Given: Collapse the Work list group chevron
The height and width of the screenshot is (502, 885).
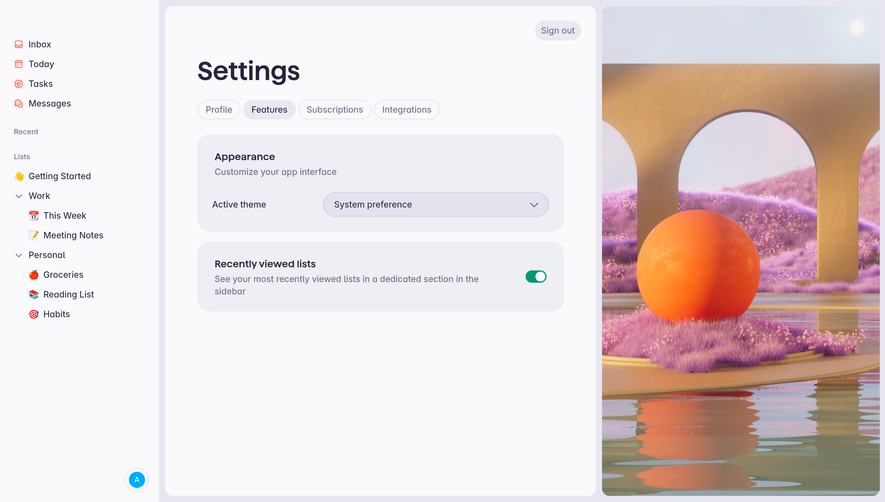Looking at the screenshot, I should coord(19,196).
